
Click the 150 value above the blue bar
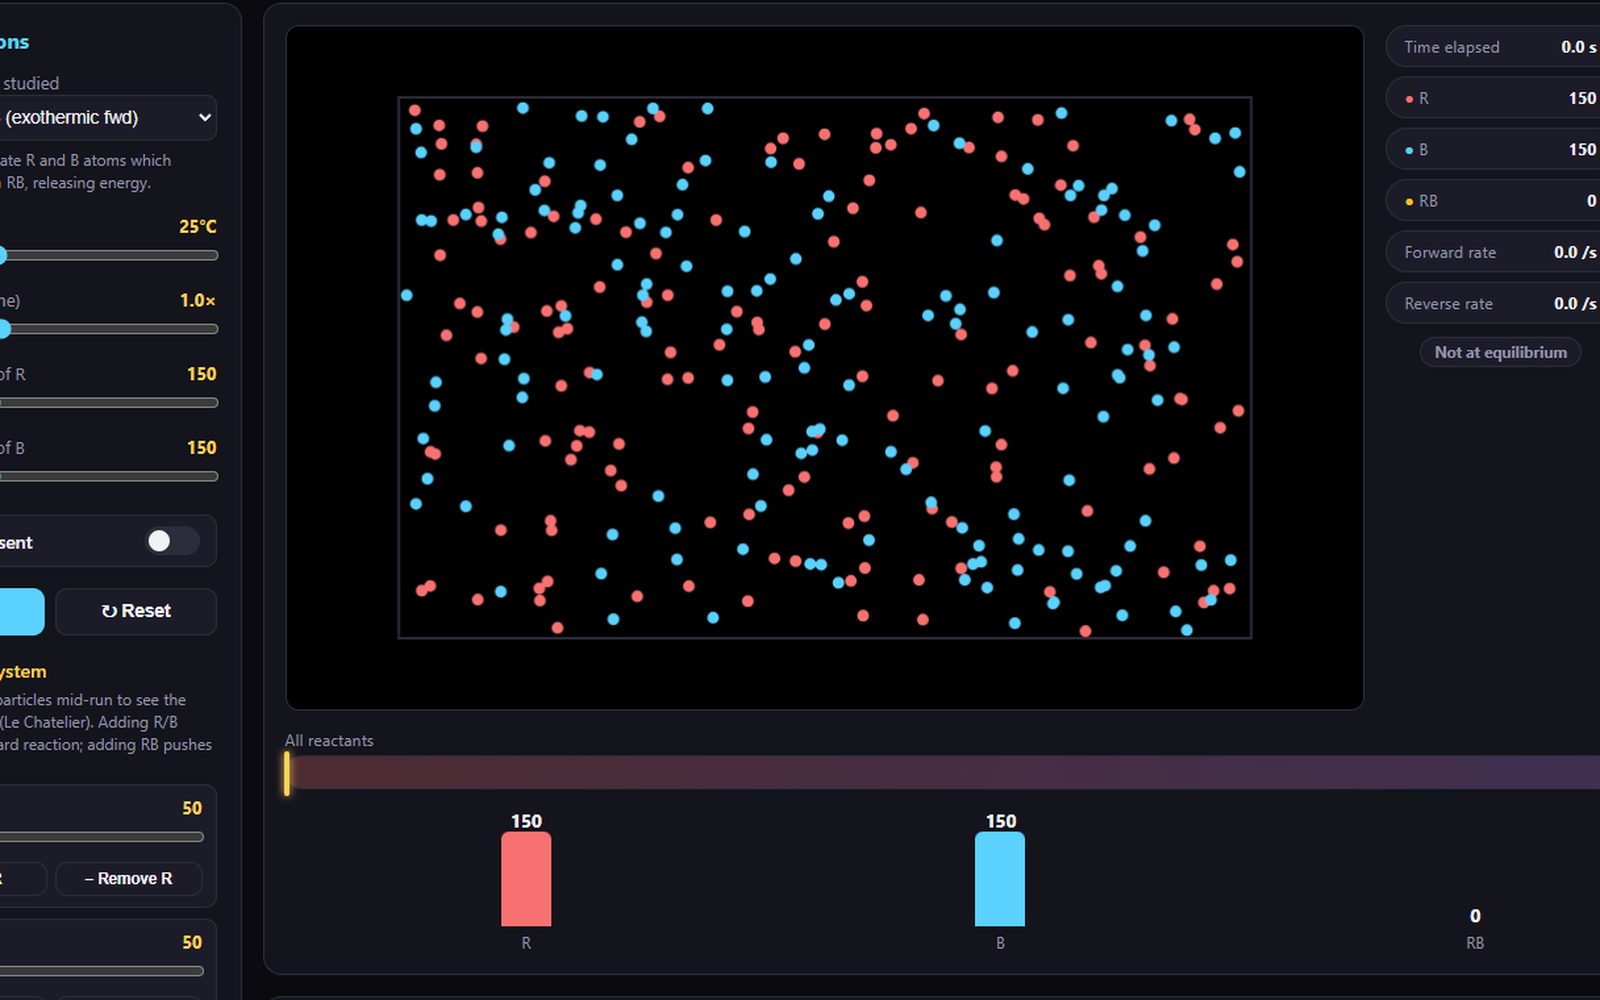[x=1001, y=821]
